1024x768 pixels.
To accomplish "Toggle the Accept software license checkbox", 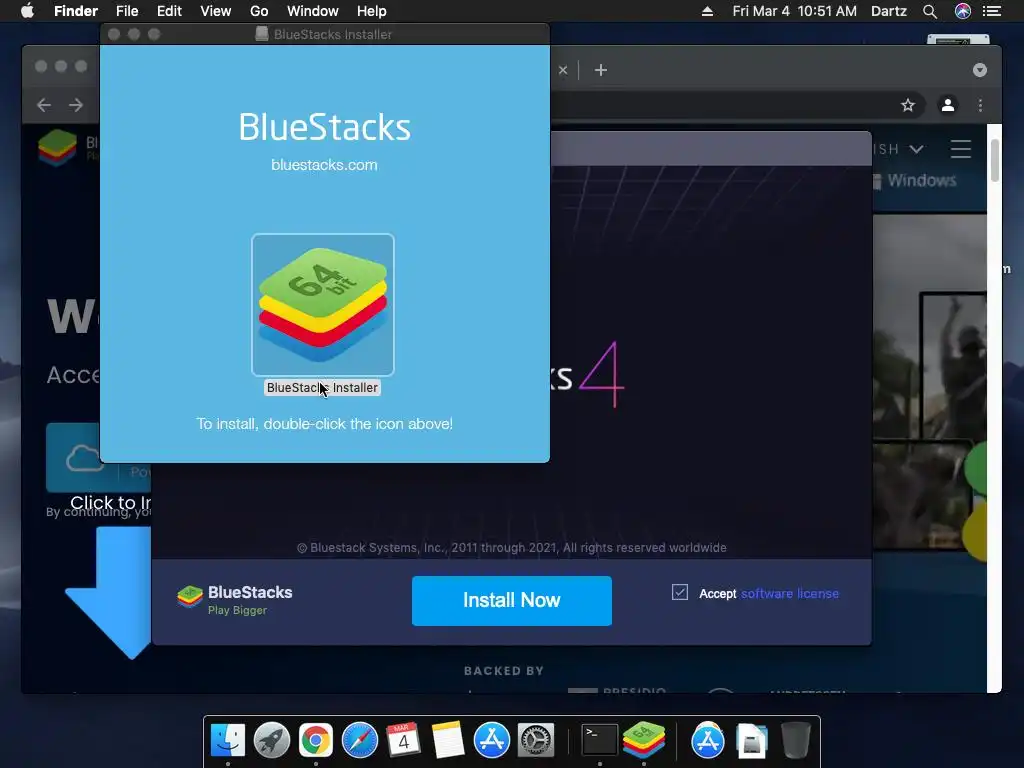I will coord(680,592).
